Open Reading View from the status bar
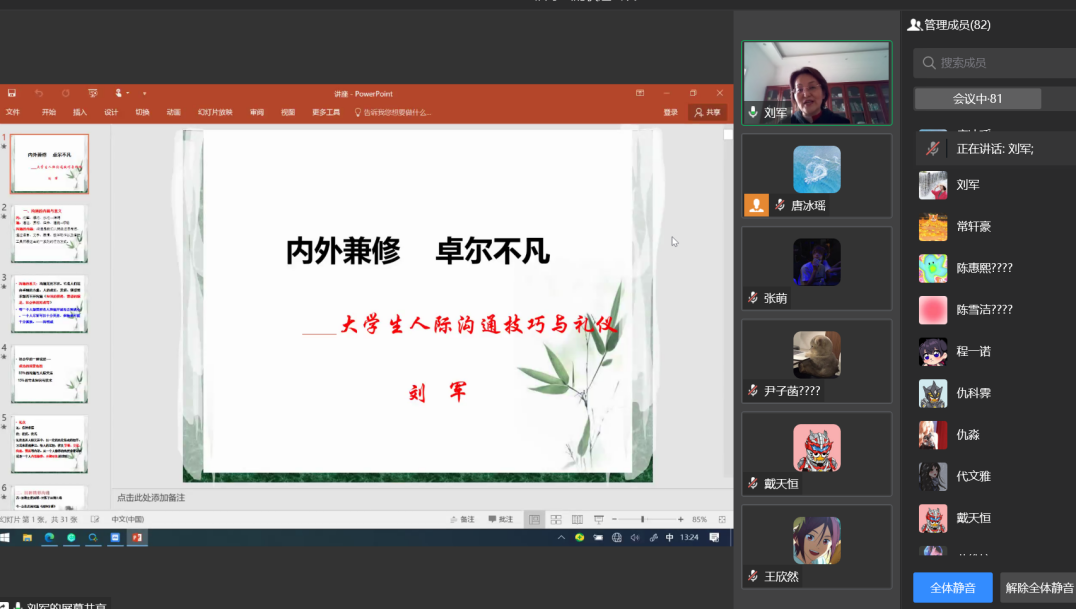The image size is (1076, 609). tap(577, 519)
